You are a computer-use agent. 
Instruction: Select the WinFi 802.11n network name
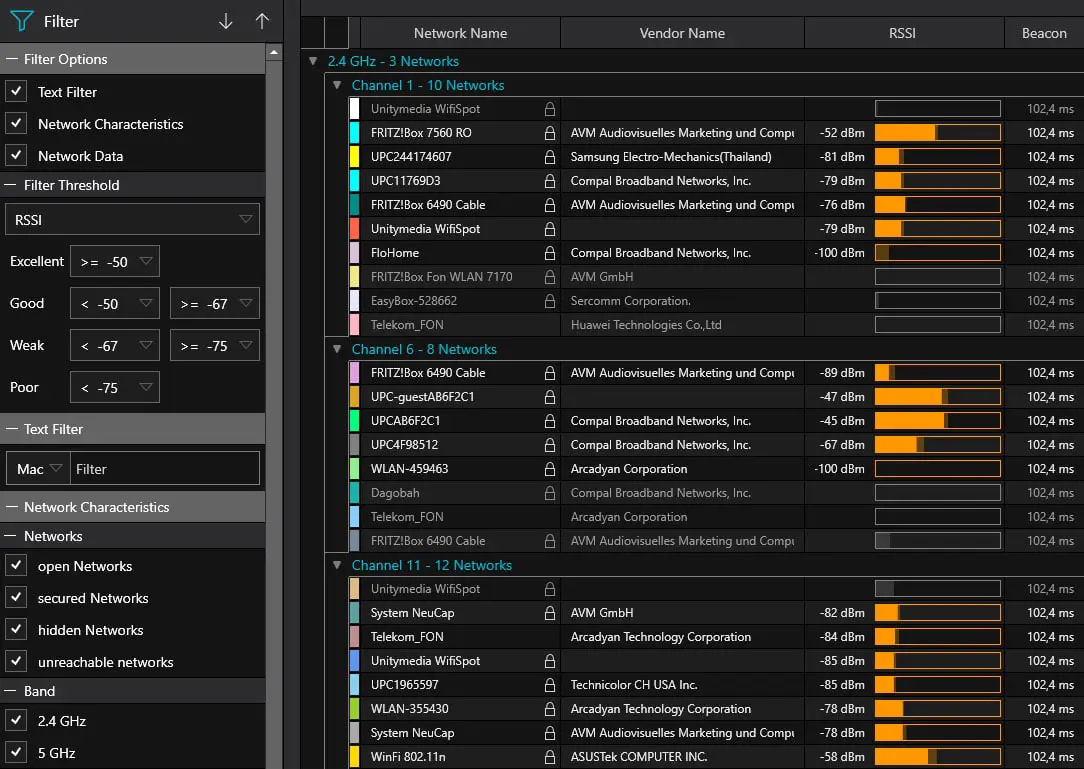408,757
